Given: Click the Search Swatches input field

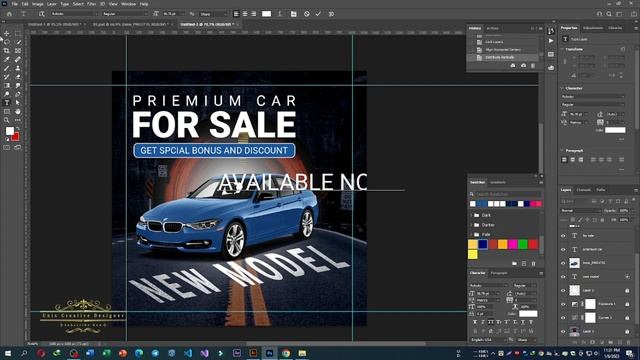Looking at the screenshot, I should click(505, 194).
